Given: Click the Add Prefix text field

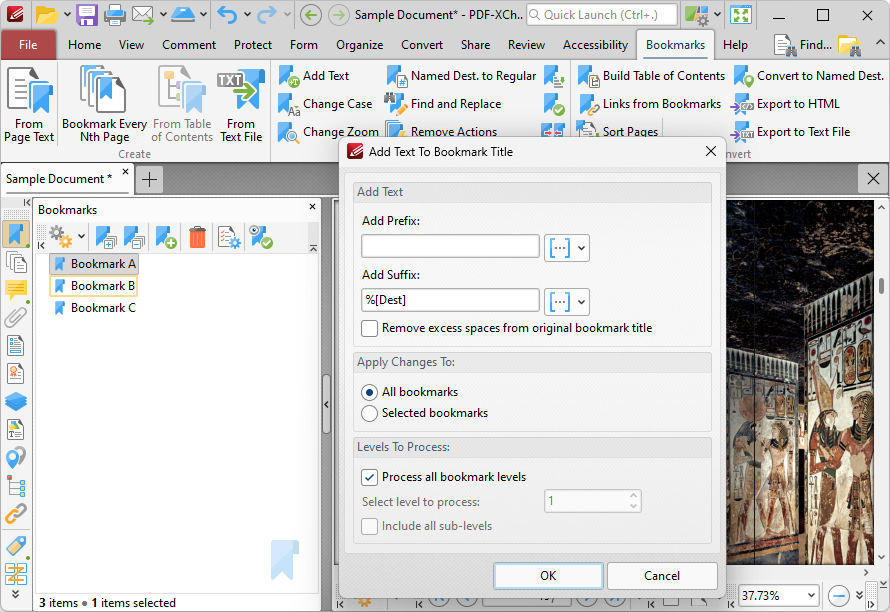Looking at the screenshot, I should point(450,246).
